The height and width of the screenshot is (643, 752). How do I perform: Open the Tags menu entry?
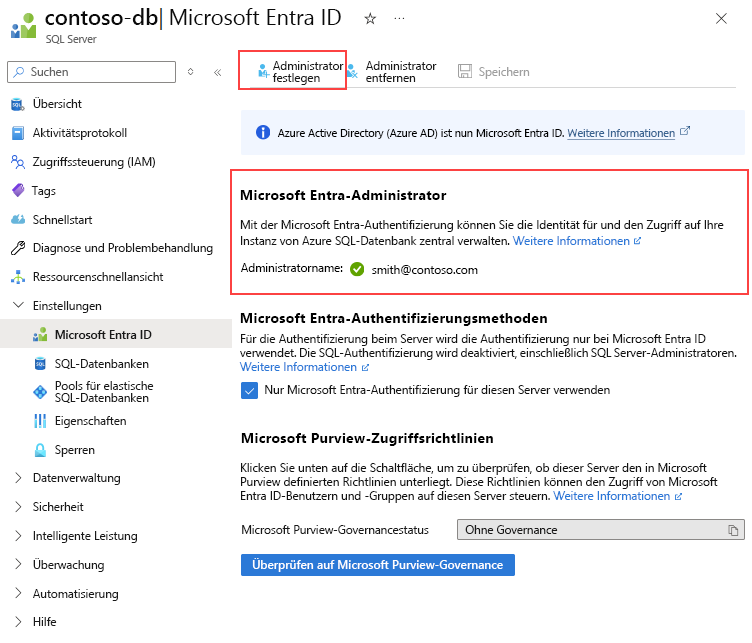[44, 191]
